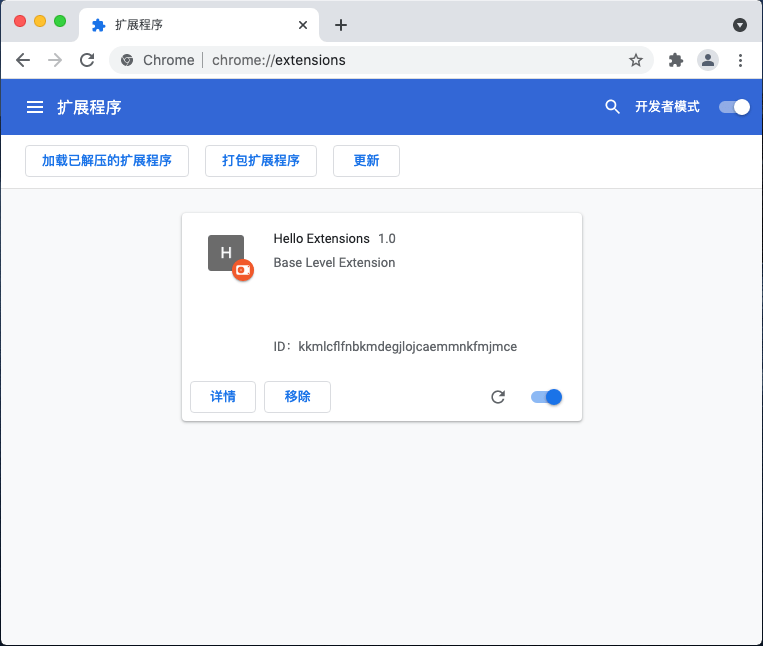Image resolution: width=763 pixels, height=646 pixels.
Task: Minimize the window with yellow button
Action: tap(40, 21)
